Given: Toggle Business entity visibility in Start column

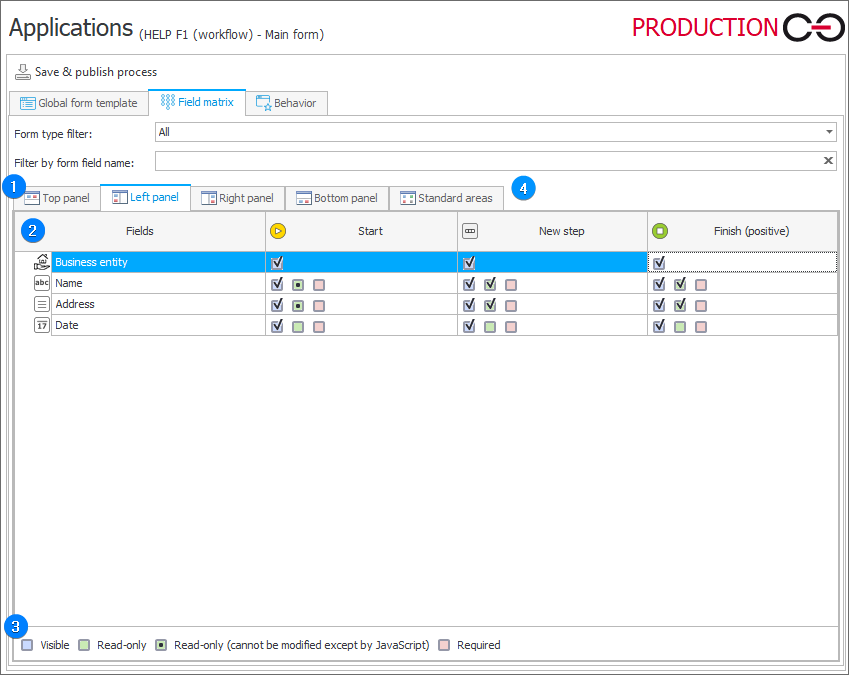Looking at the screenshot, I should pyautogui.click(x=277, y=263).
